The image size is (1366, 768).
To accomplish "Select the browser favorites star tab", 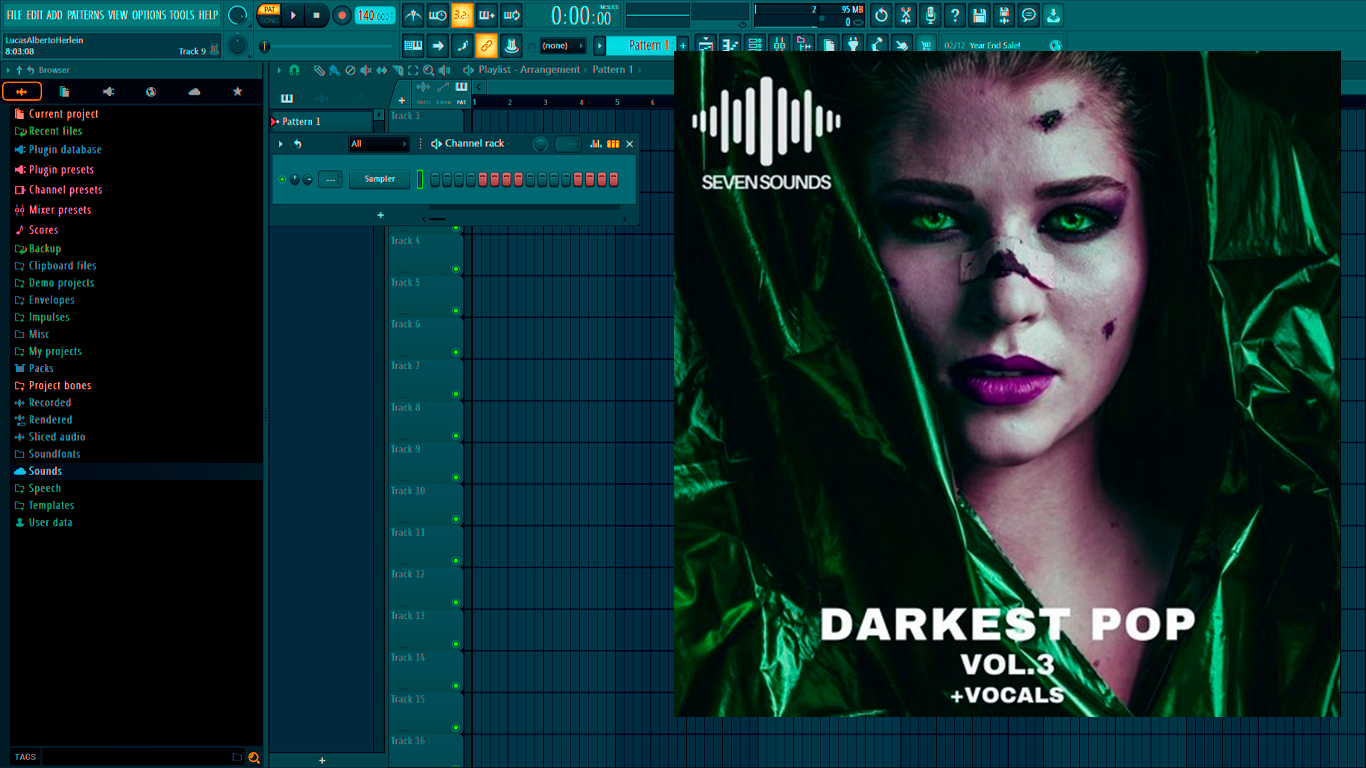I will point(237,92).
